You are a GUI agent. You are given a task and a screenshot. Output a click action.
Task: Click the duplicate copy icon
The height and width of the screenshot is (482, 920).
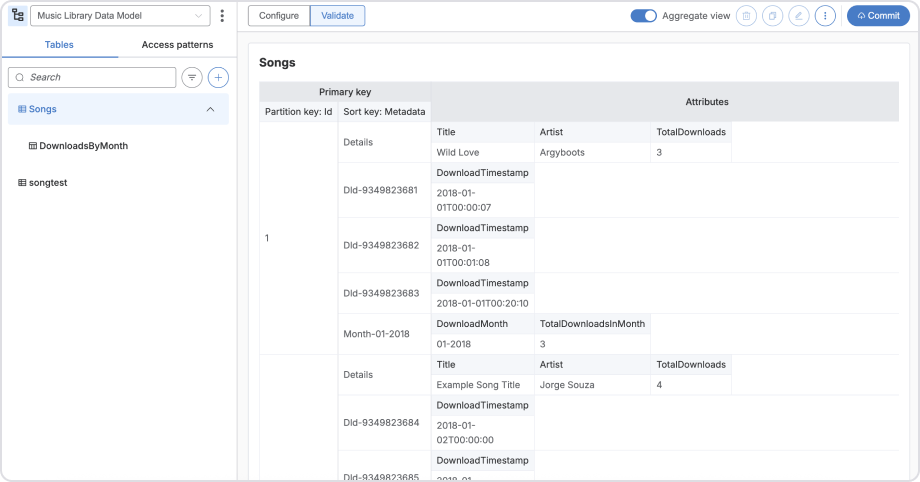click(x=772, y=16)
